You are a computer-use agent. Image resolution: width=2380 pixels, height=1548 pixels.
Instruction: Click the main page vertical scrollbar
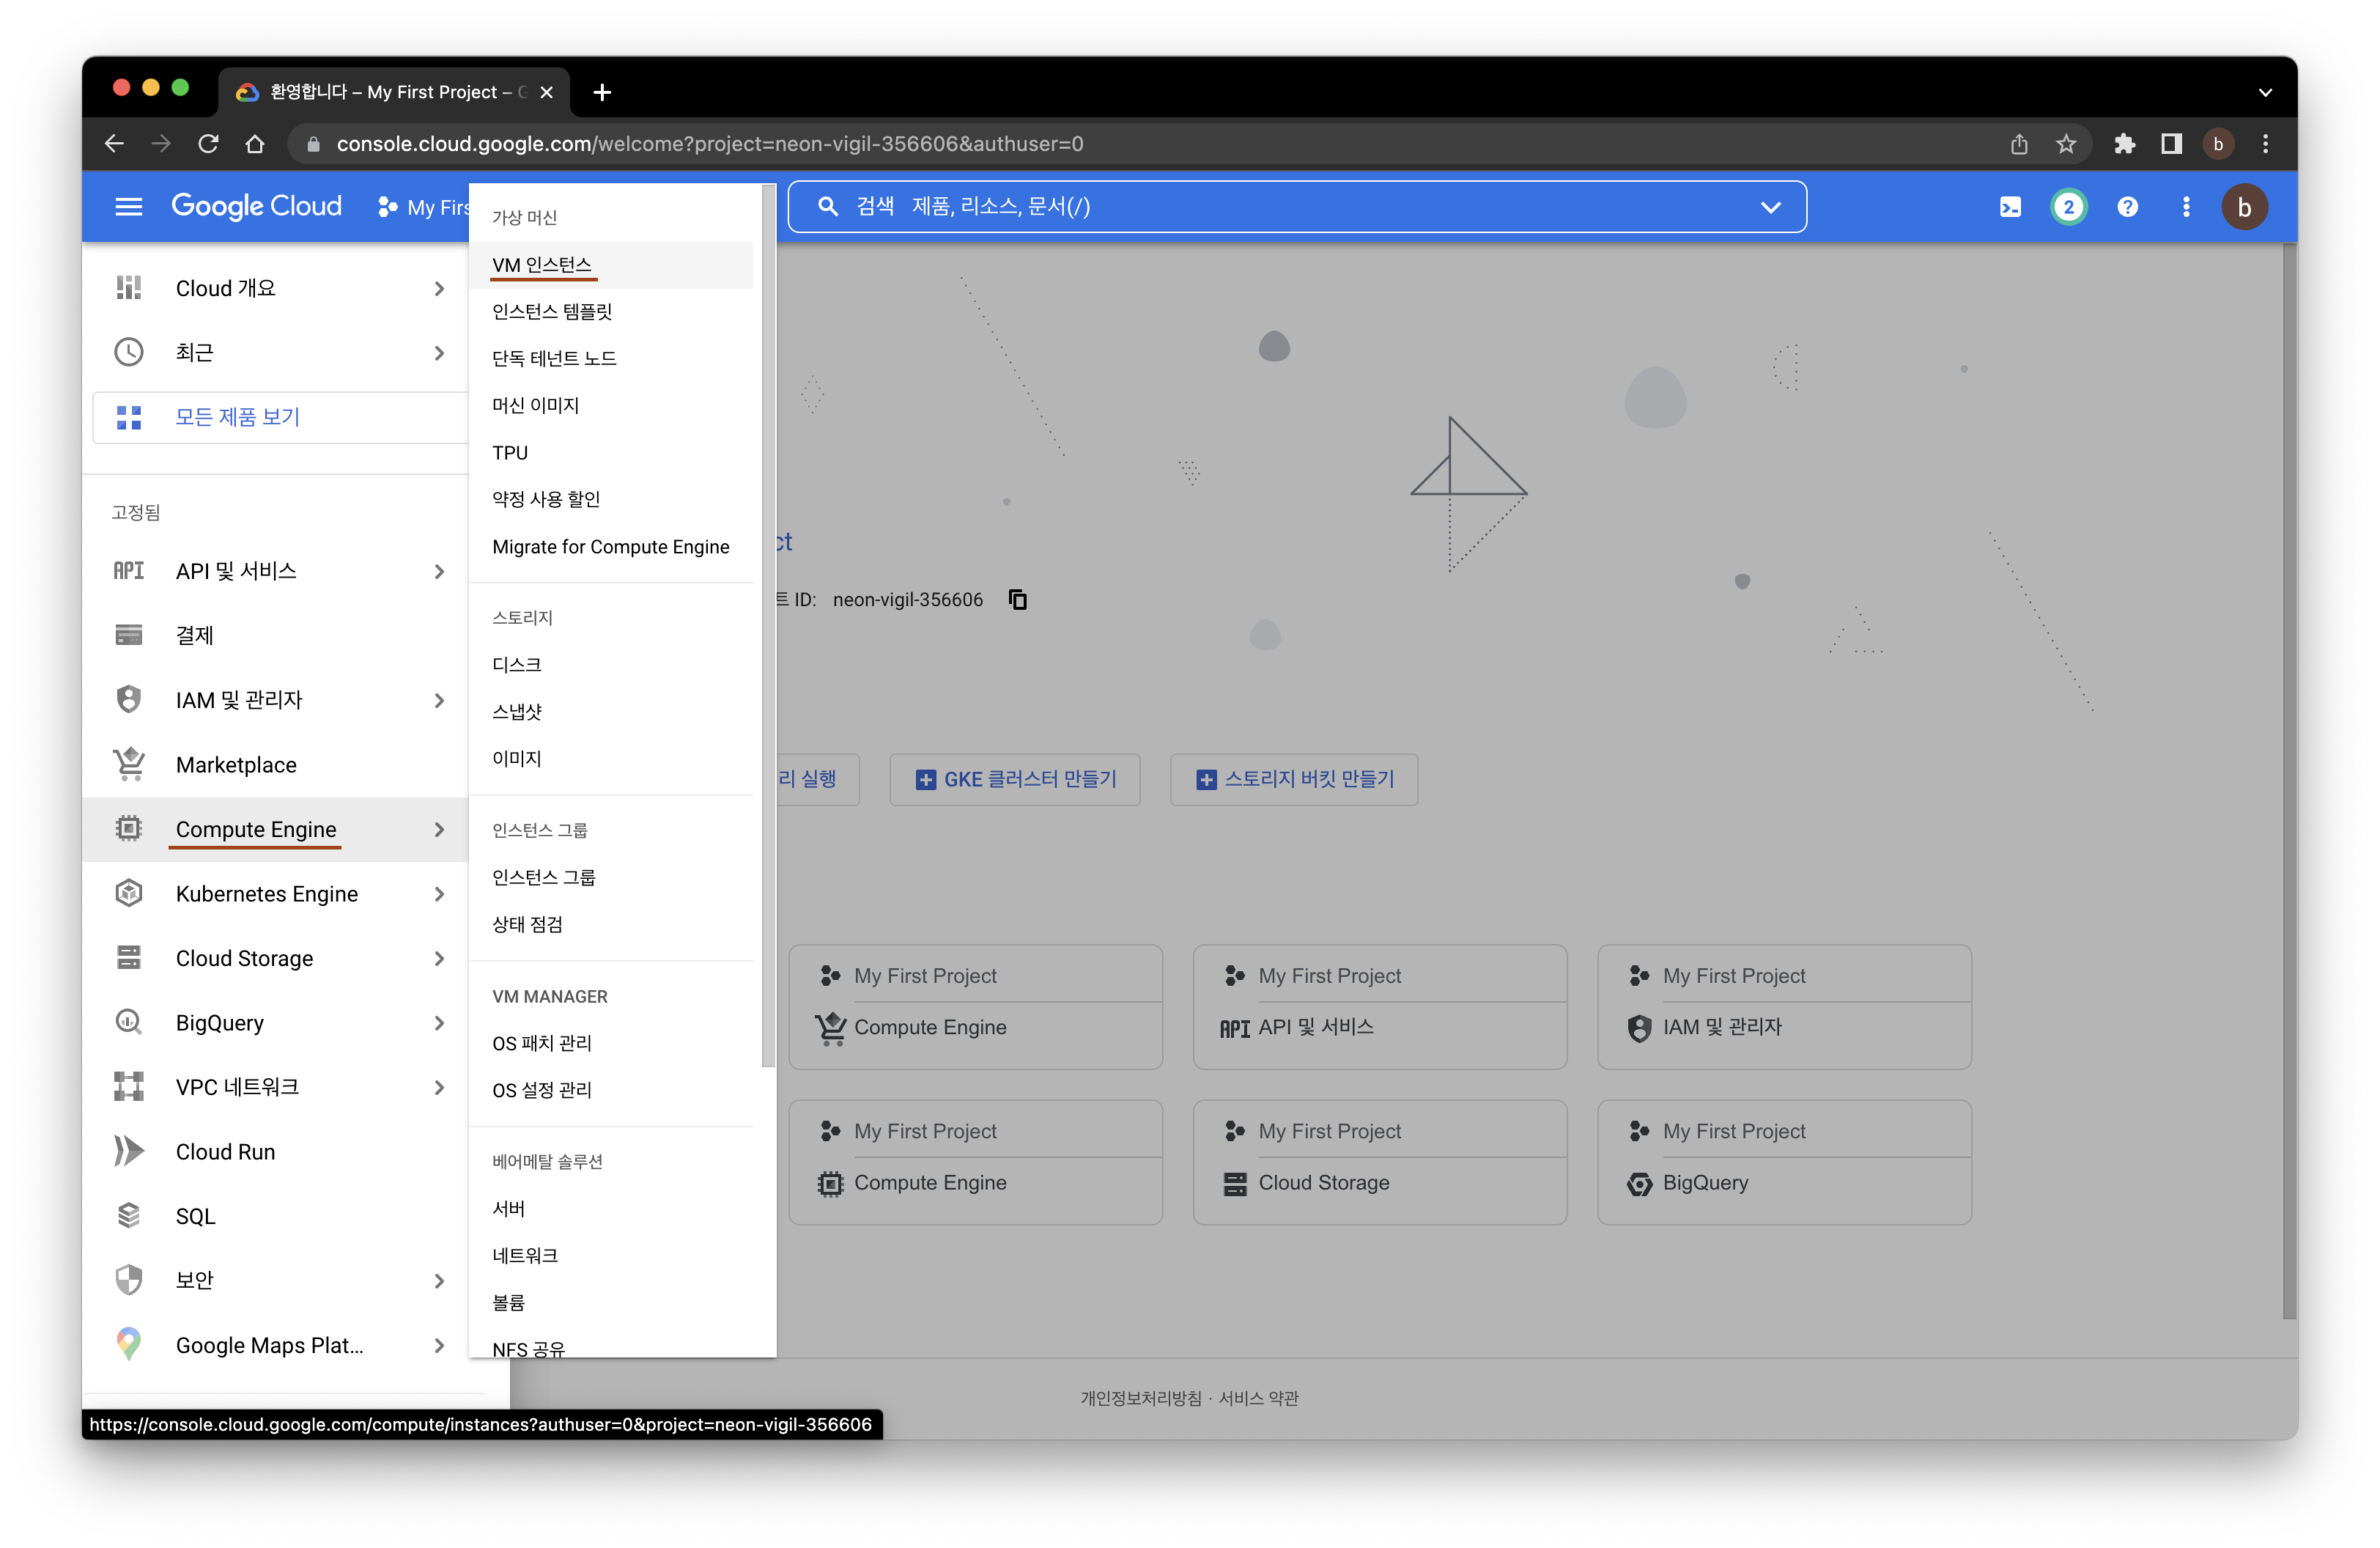point(2289,780)
